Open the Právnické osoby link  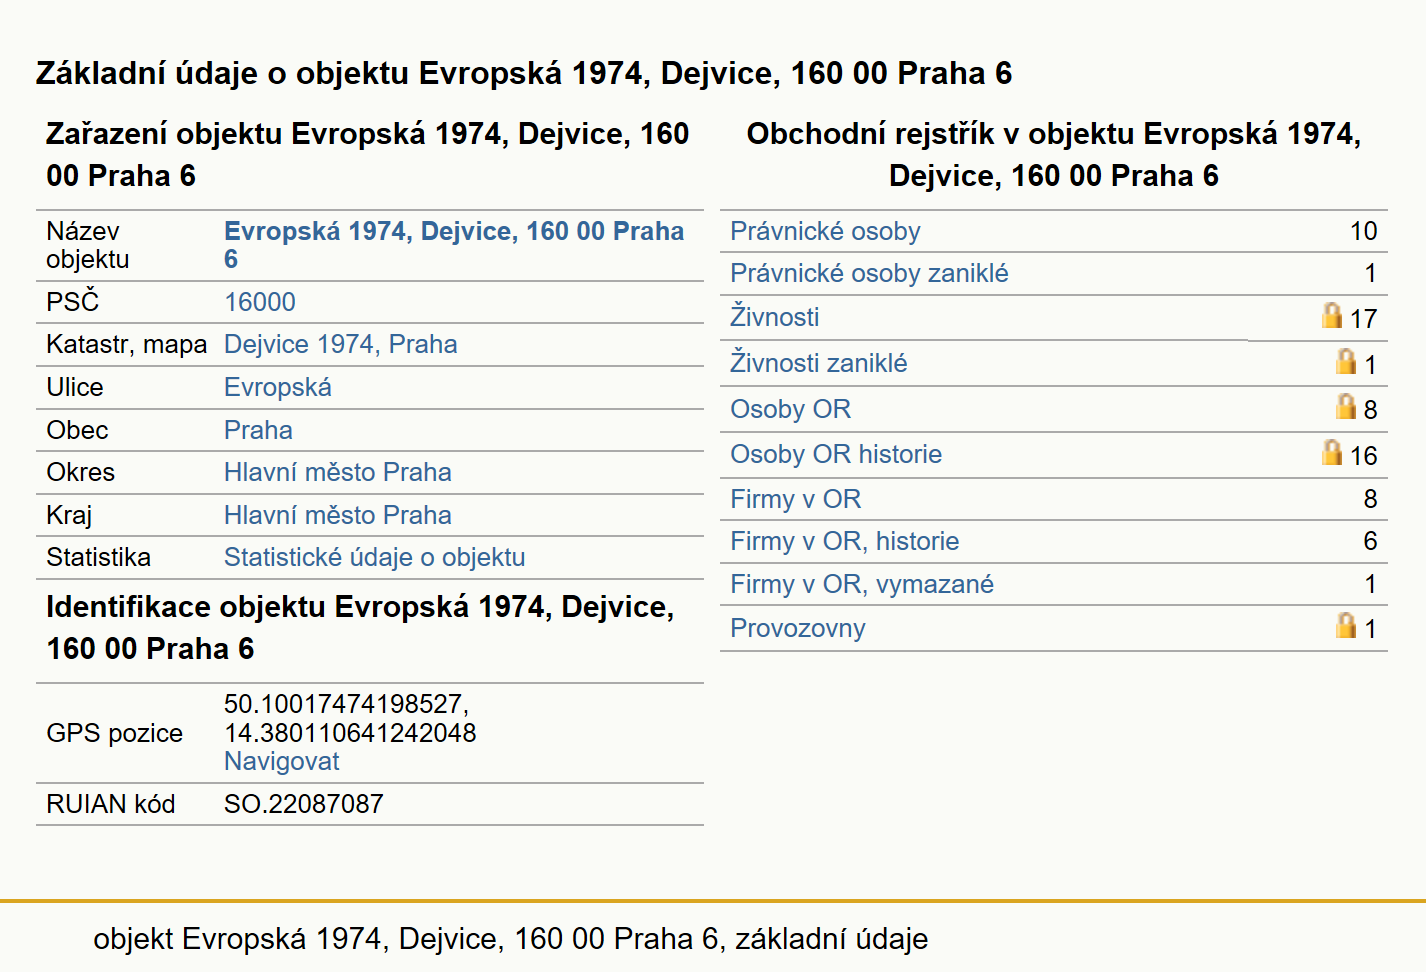[x=825, y=231]
